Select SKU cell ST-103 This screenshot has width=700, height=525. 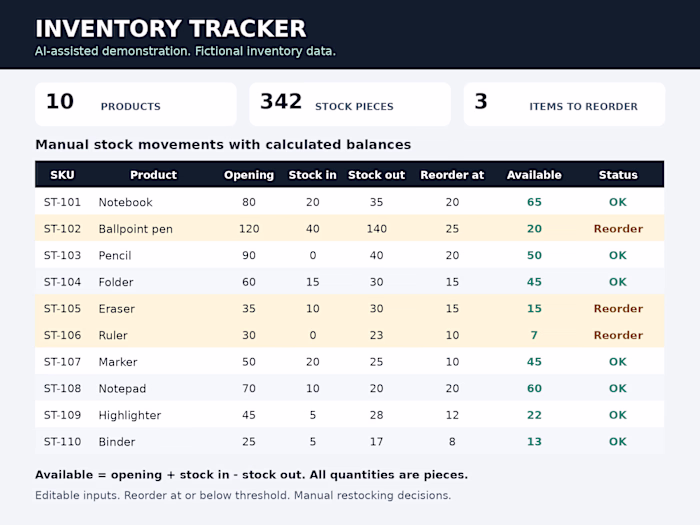click(62, 255)
